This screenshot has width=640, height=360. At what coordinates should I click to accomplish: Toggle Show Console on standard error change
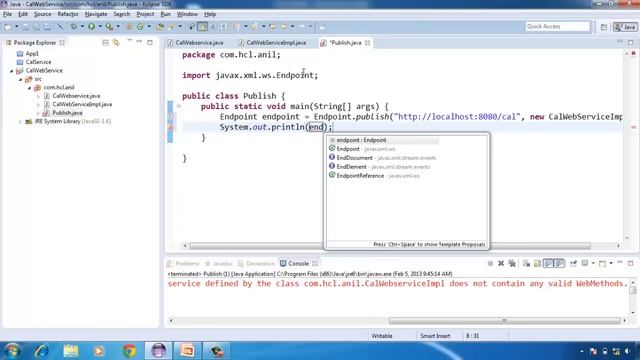(559, 263)
